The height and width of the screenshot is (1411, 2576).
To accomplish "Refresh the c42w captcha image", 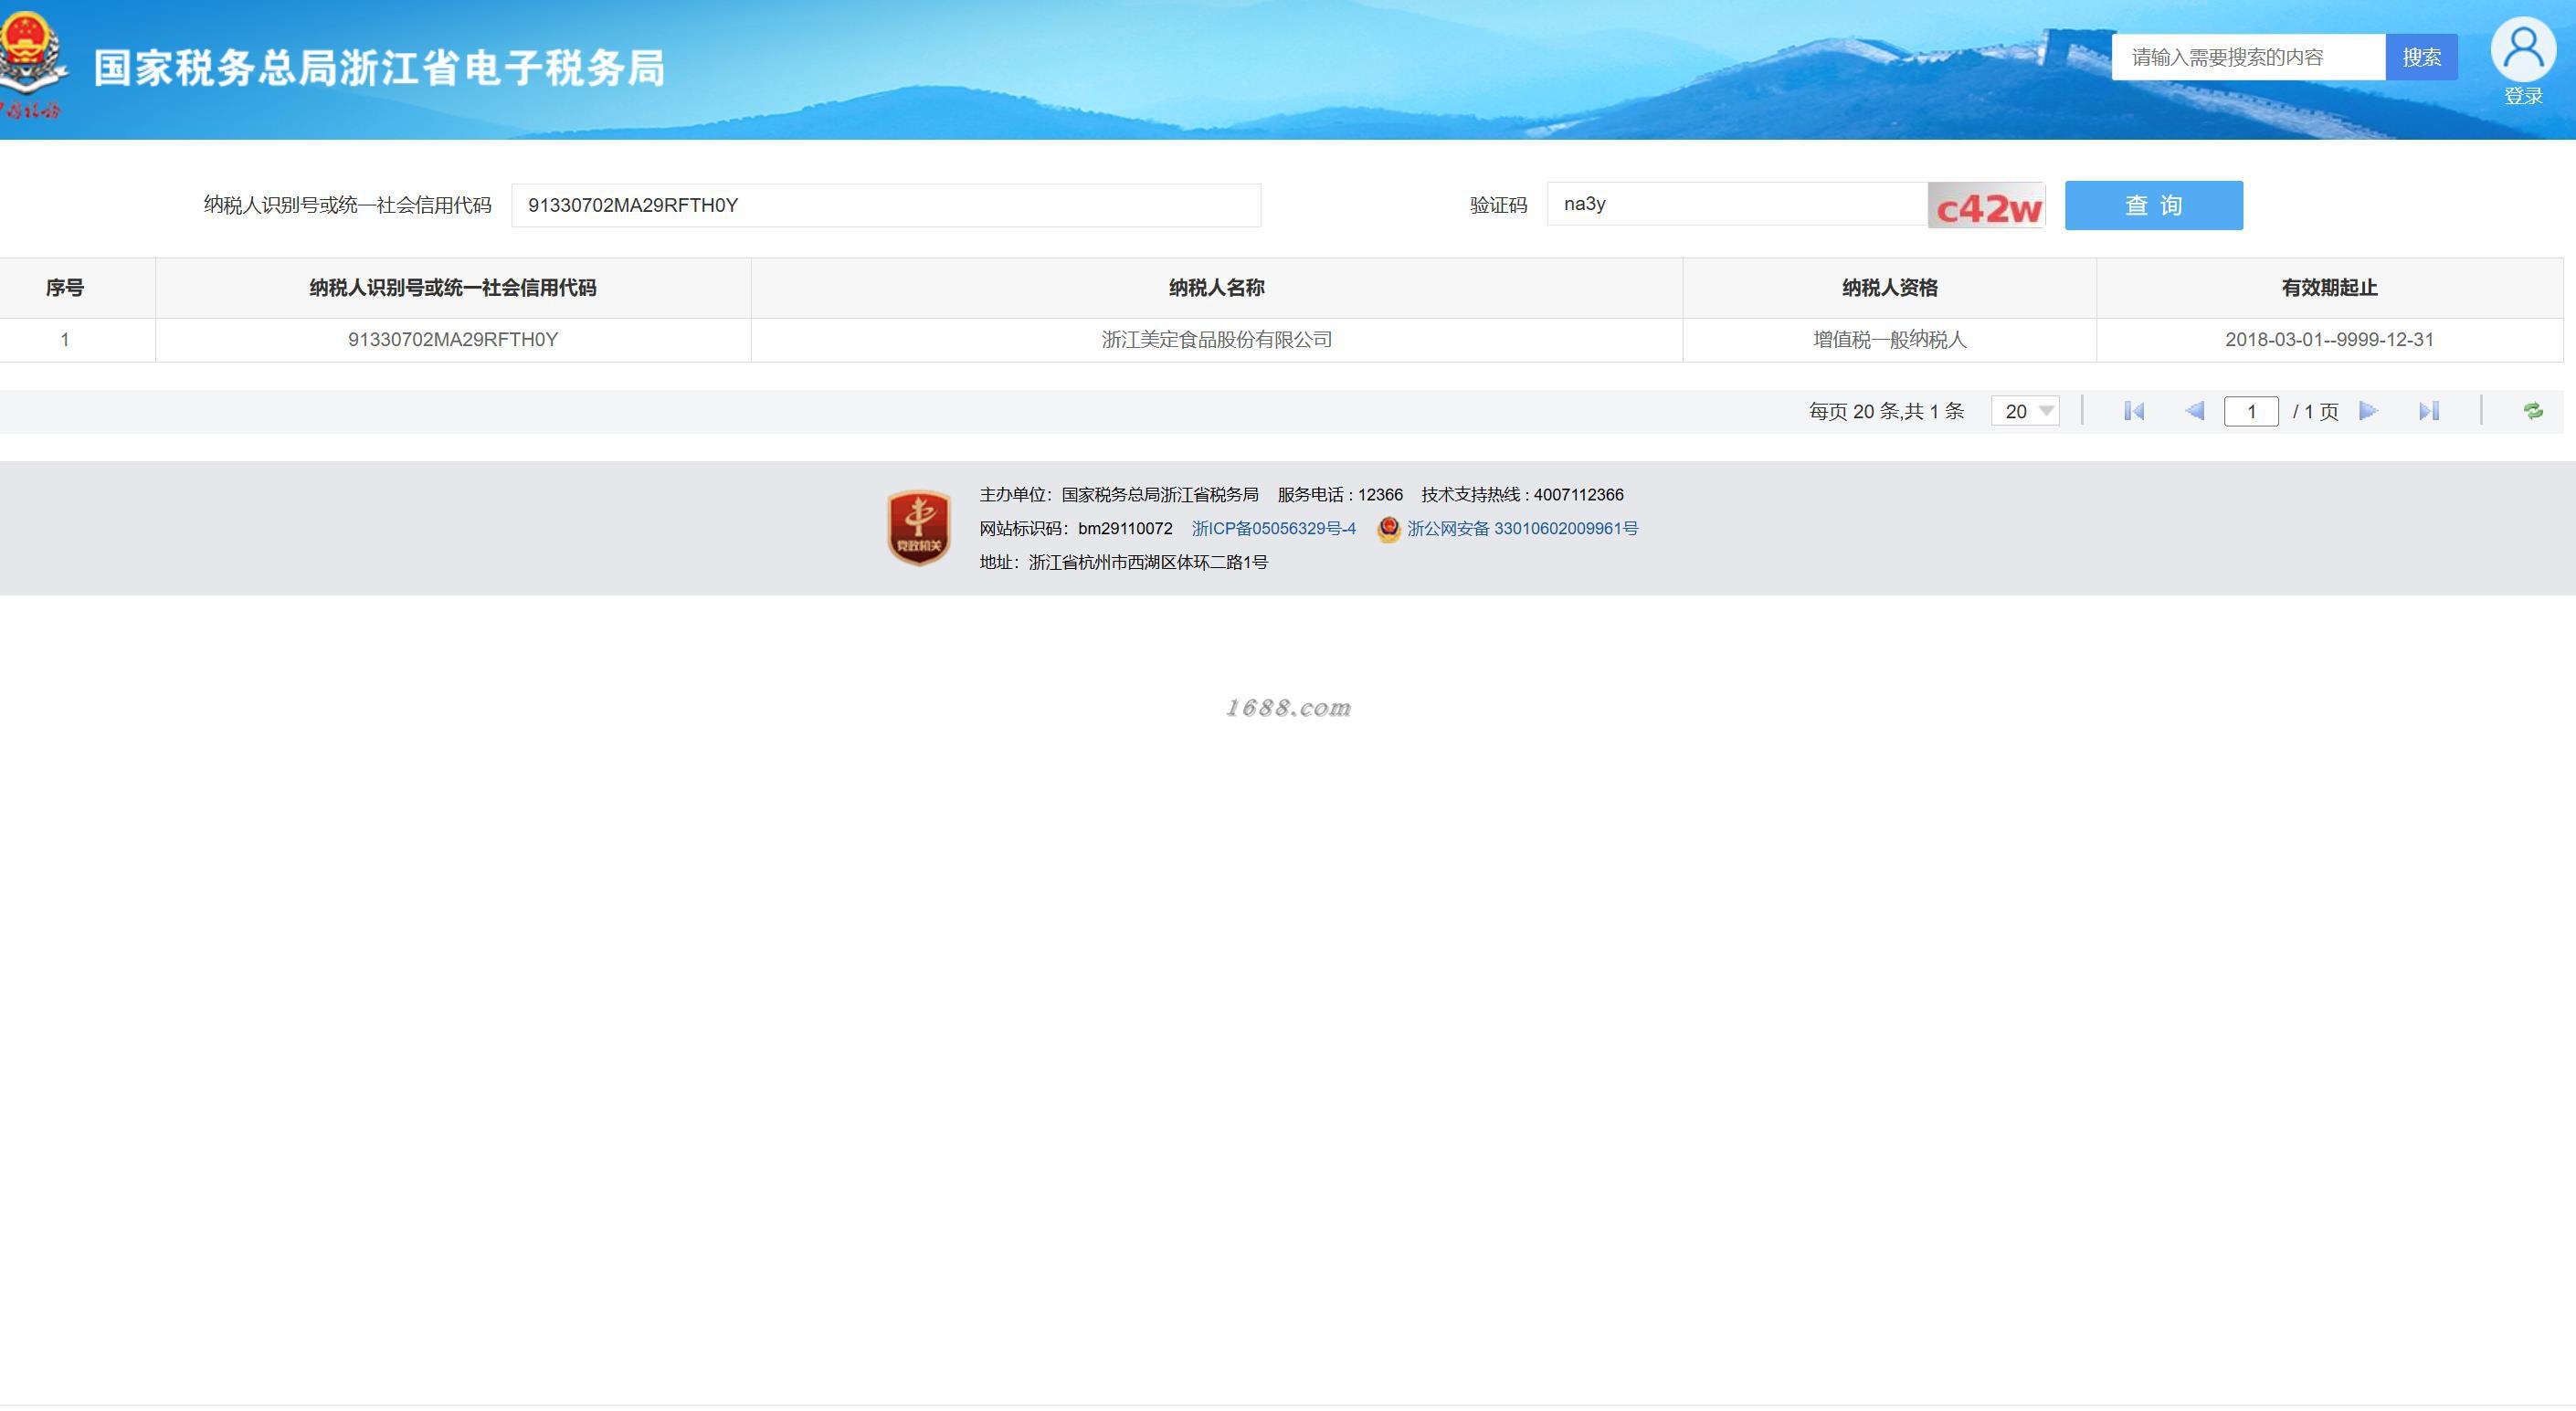I will [1986, 206].
